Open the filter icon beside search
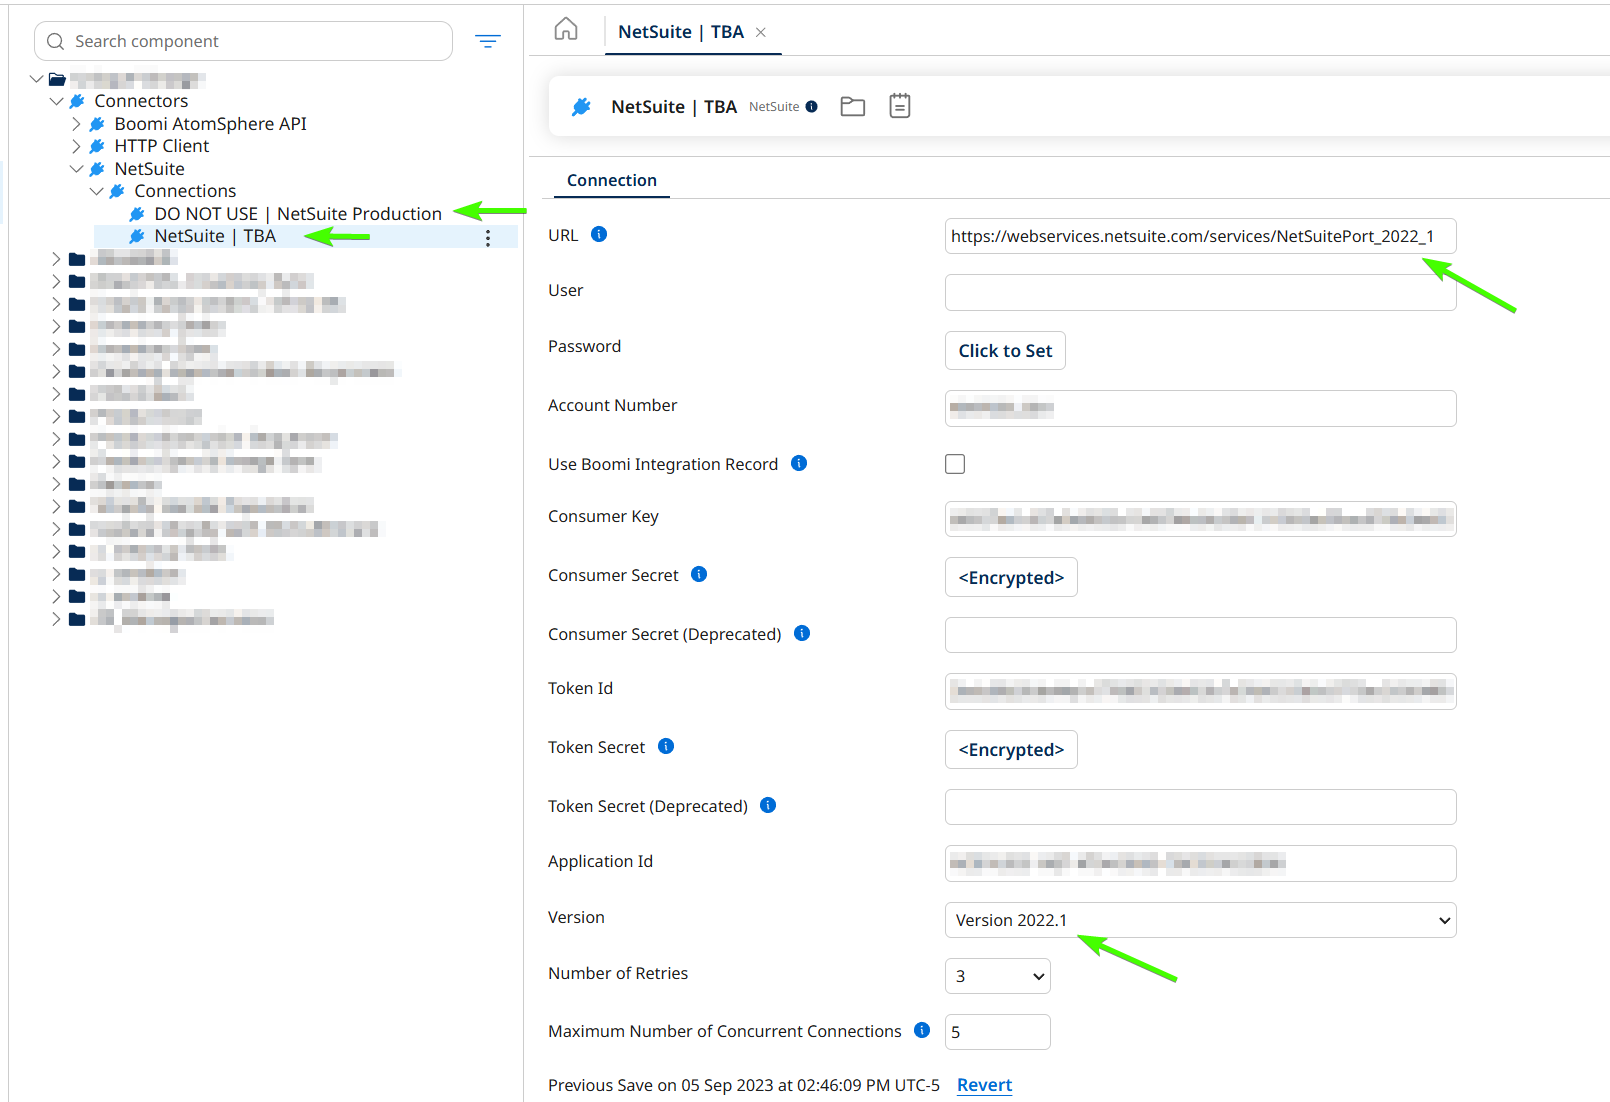 tap(487, 41)
